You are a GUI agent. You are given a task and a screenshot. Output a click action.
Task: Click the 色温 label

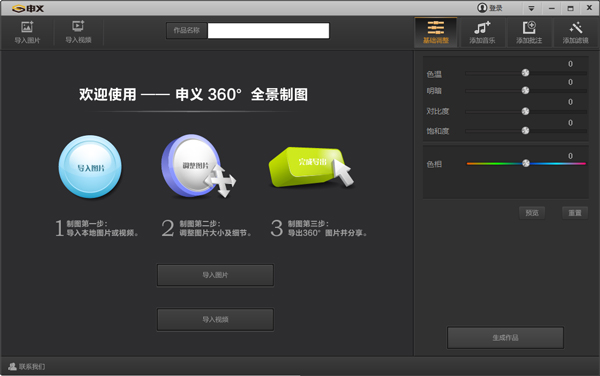click(x=434, y=74)
